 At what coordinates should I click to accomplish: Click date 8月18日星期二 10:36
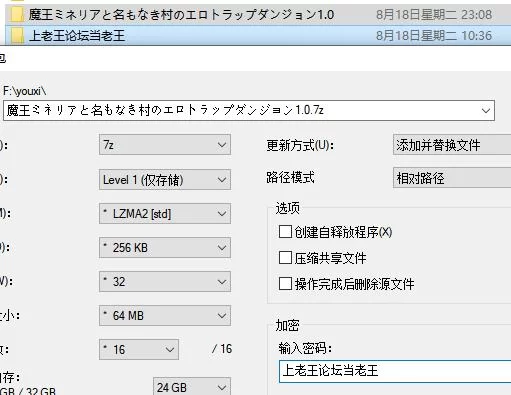point(434,36)
